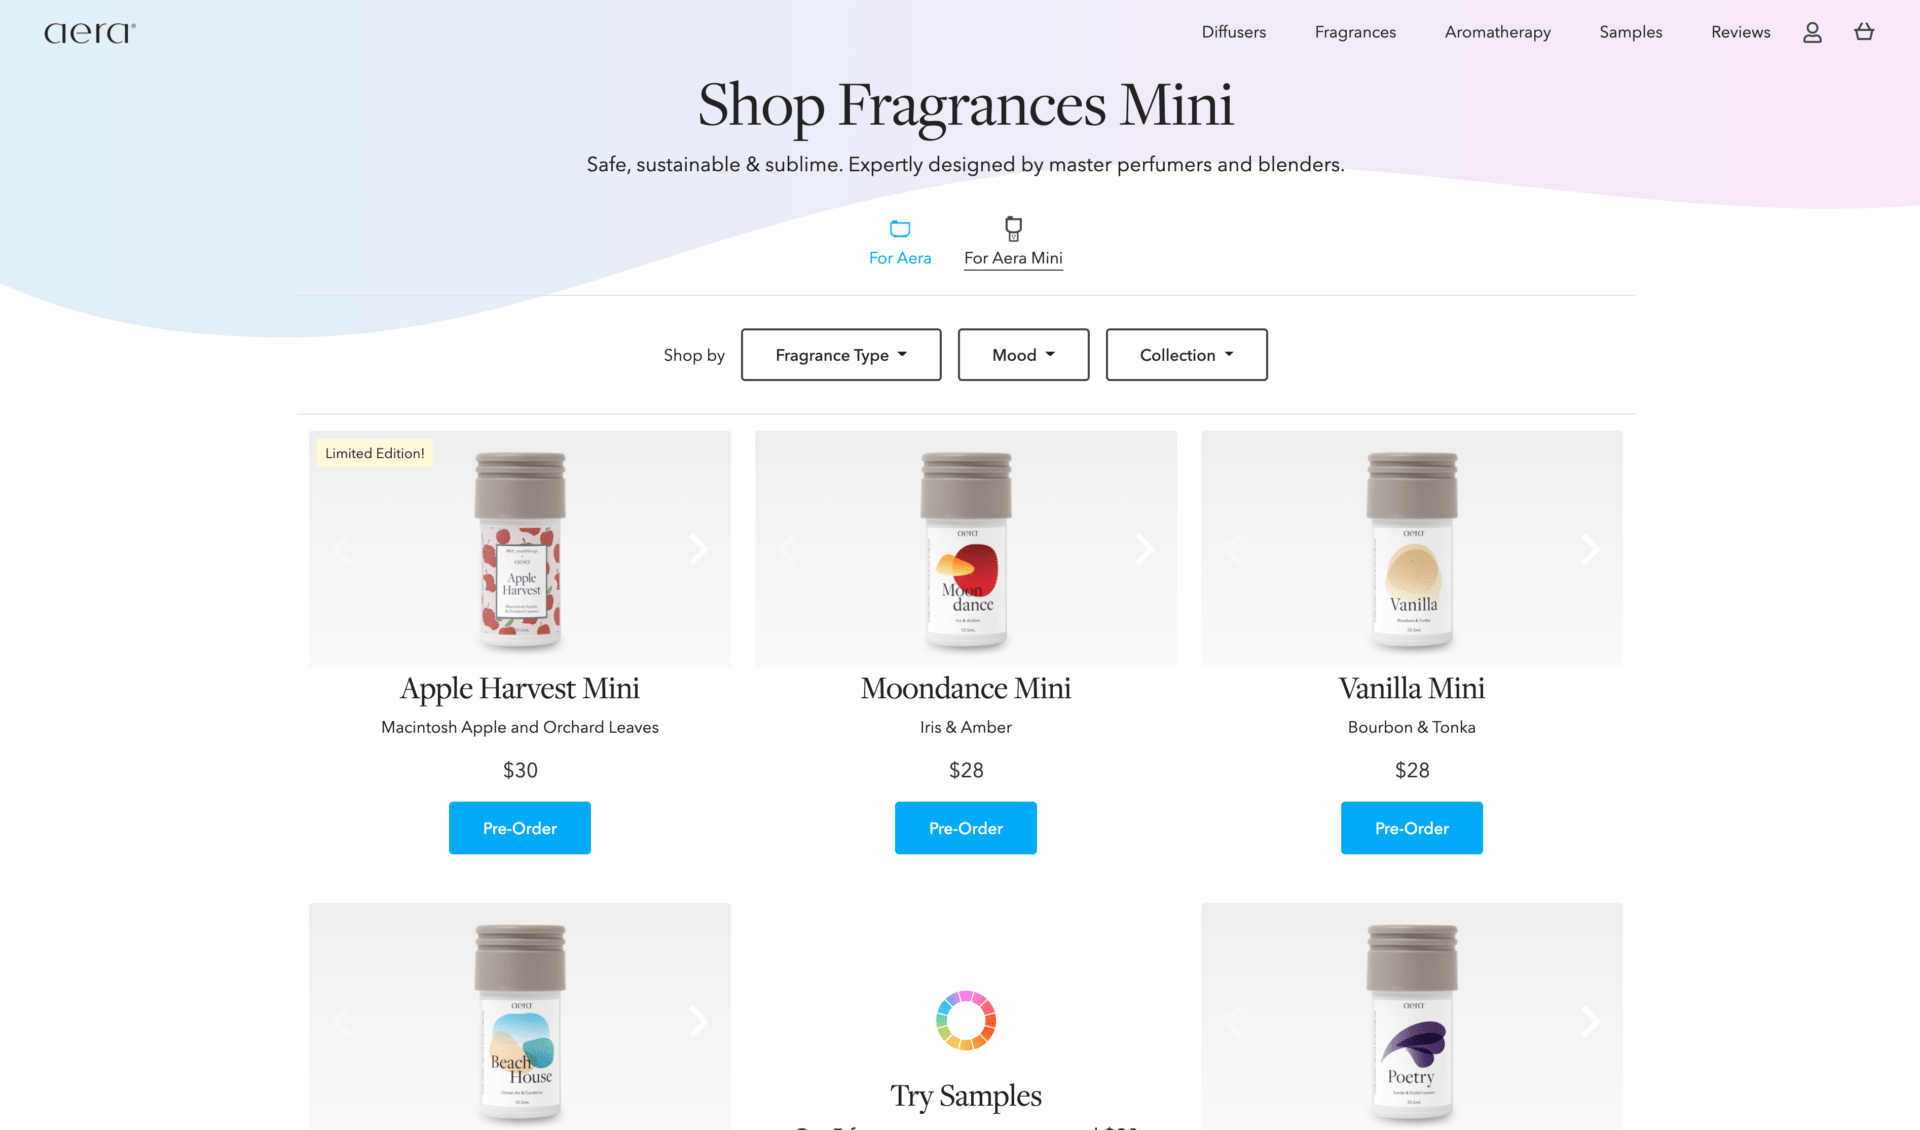The image size is (1920, 1130).
Task: Pre-Order the Vanilla Mini
Action: [x=1412, y=828]
